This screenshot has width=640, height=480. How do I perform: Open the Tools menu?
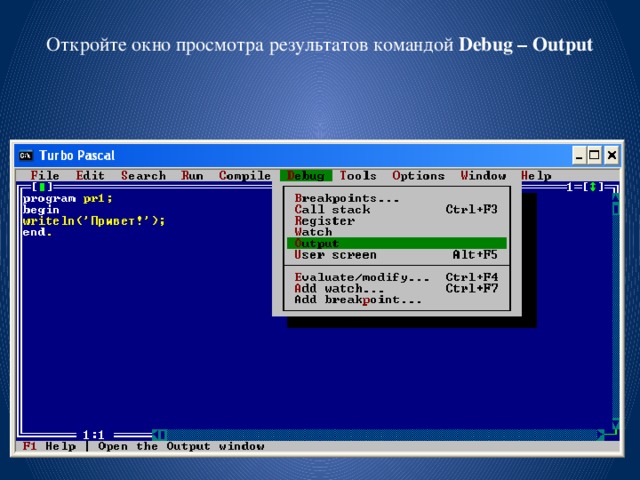tap(358, 176)
